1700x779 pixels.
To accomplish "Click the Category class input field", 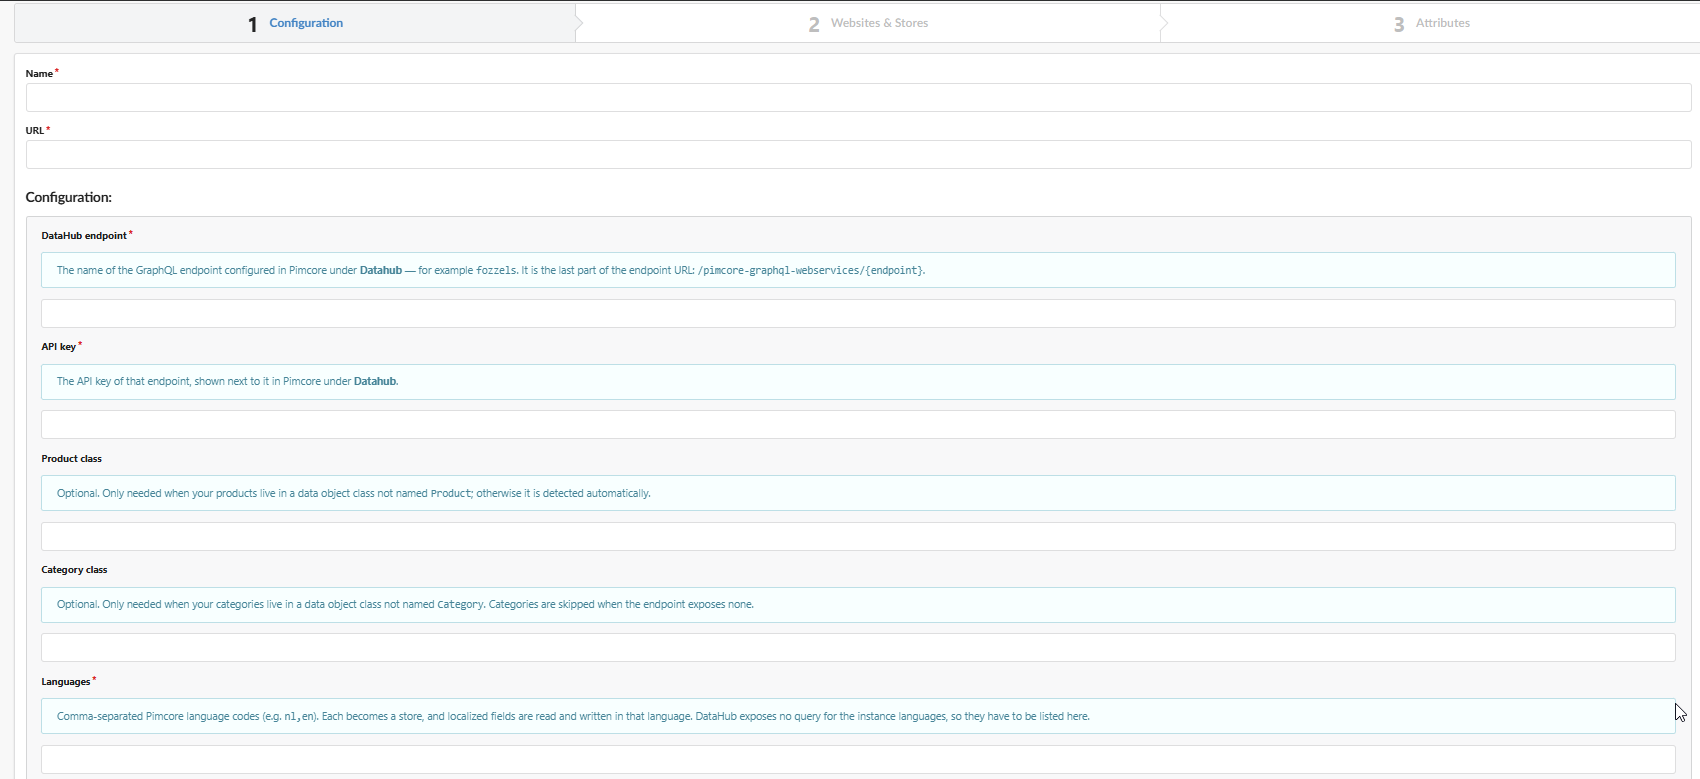I will (x=858, y=647).
